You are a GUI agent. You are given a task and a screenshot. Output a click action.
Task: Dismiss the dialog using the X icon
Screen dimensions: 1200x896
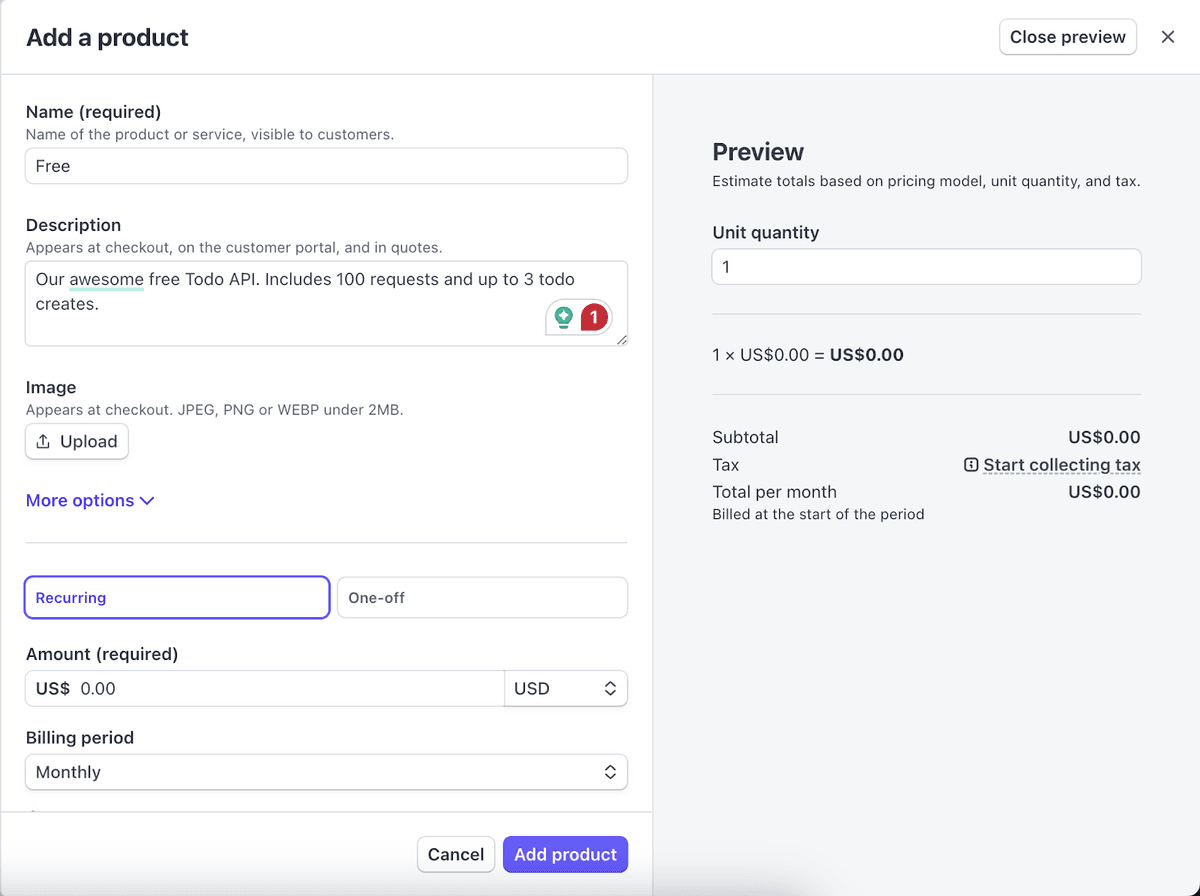click(x=1167, y=36)
